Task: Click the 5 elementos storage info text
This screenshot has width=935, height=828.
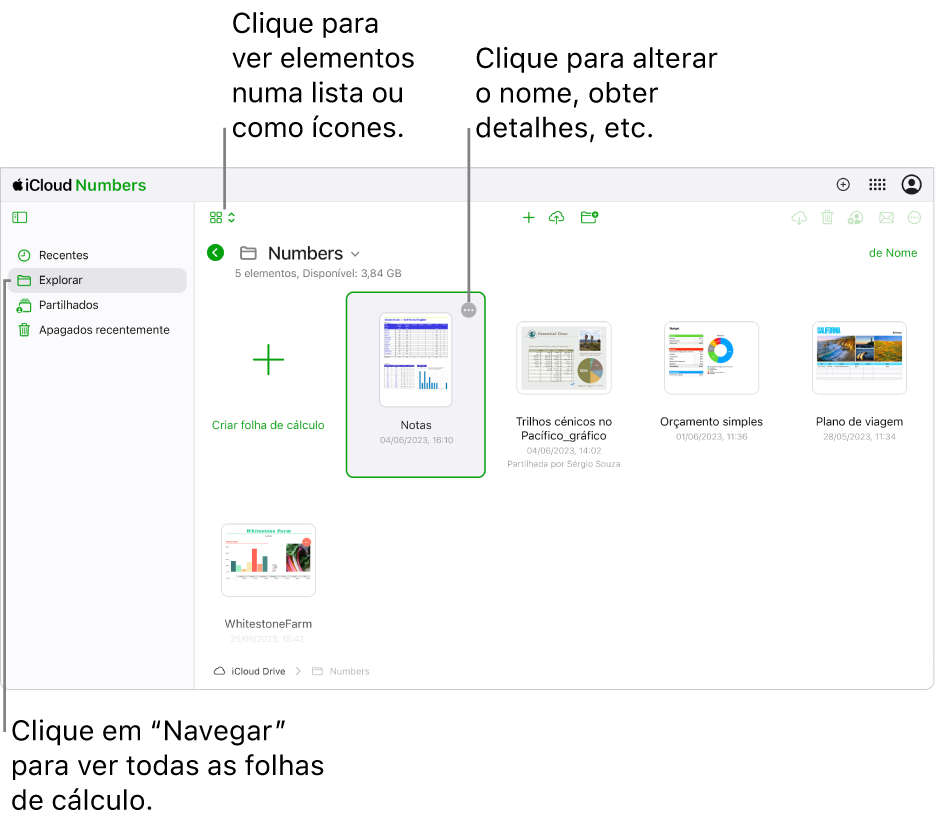Action: [318, 274]
